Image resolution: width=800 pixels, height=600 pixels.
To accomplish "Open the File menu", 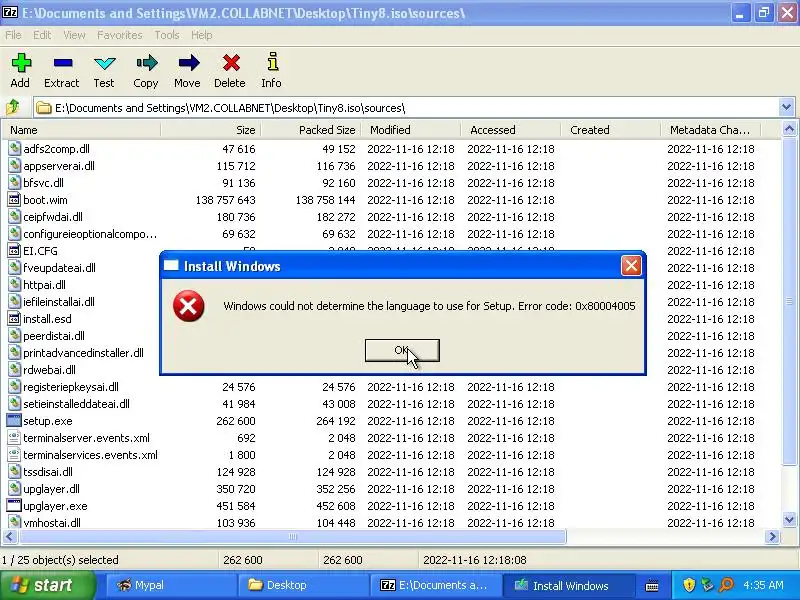I will point(13,35).
